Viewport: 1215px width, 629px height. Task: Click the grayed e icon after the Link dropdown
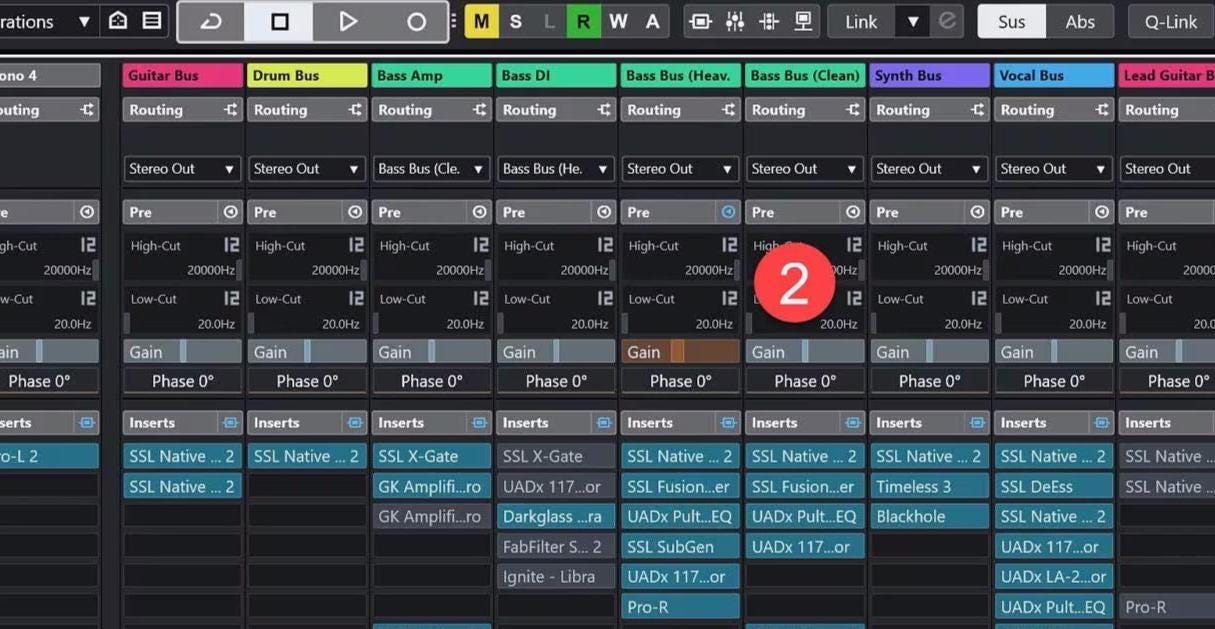(x=948, y=21)
